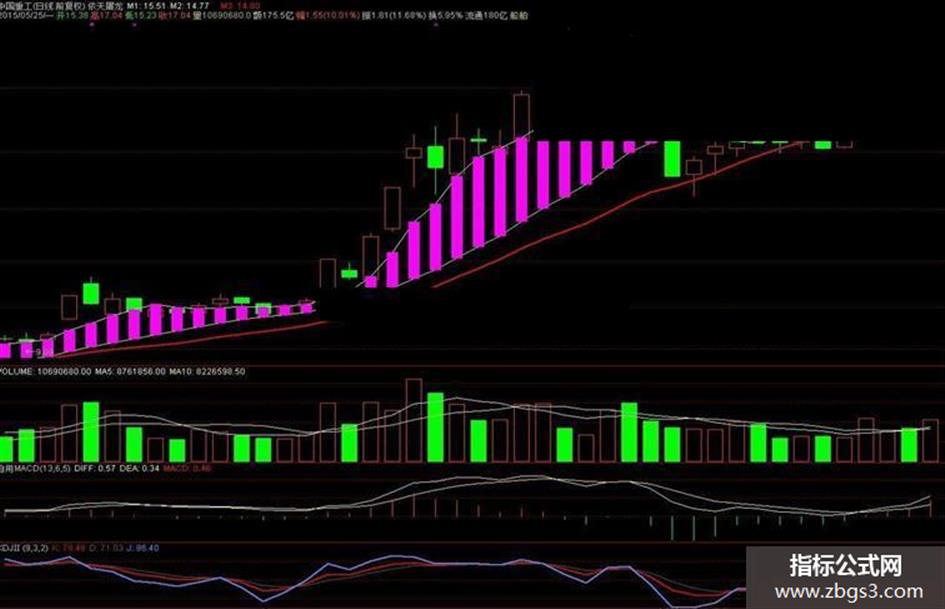Click the DIFF: 0.57 value
The width and height of the screenshot is (945, 609).
[x=95, y=468]
